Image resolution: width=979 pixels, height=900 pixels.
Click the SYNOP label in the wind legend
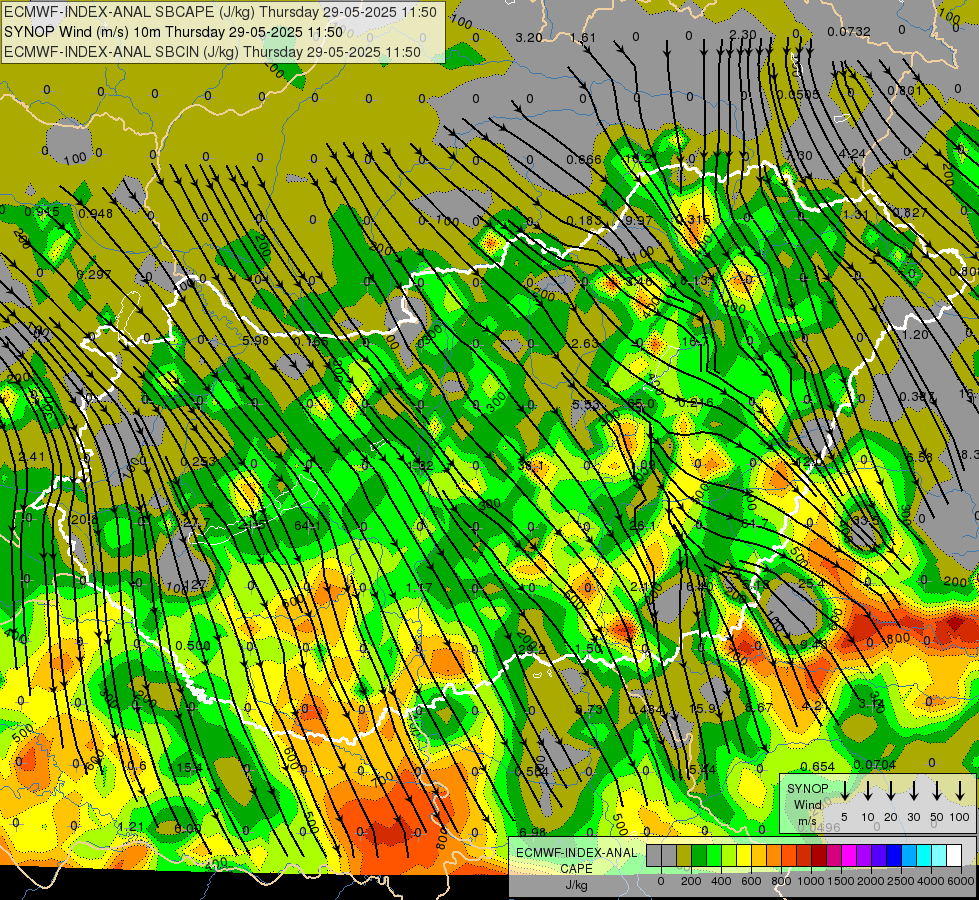[x=807, y=789]
